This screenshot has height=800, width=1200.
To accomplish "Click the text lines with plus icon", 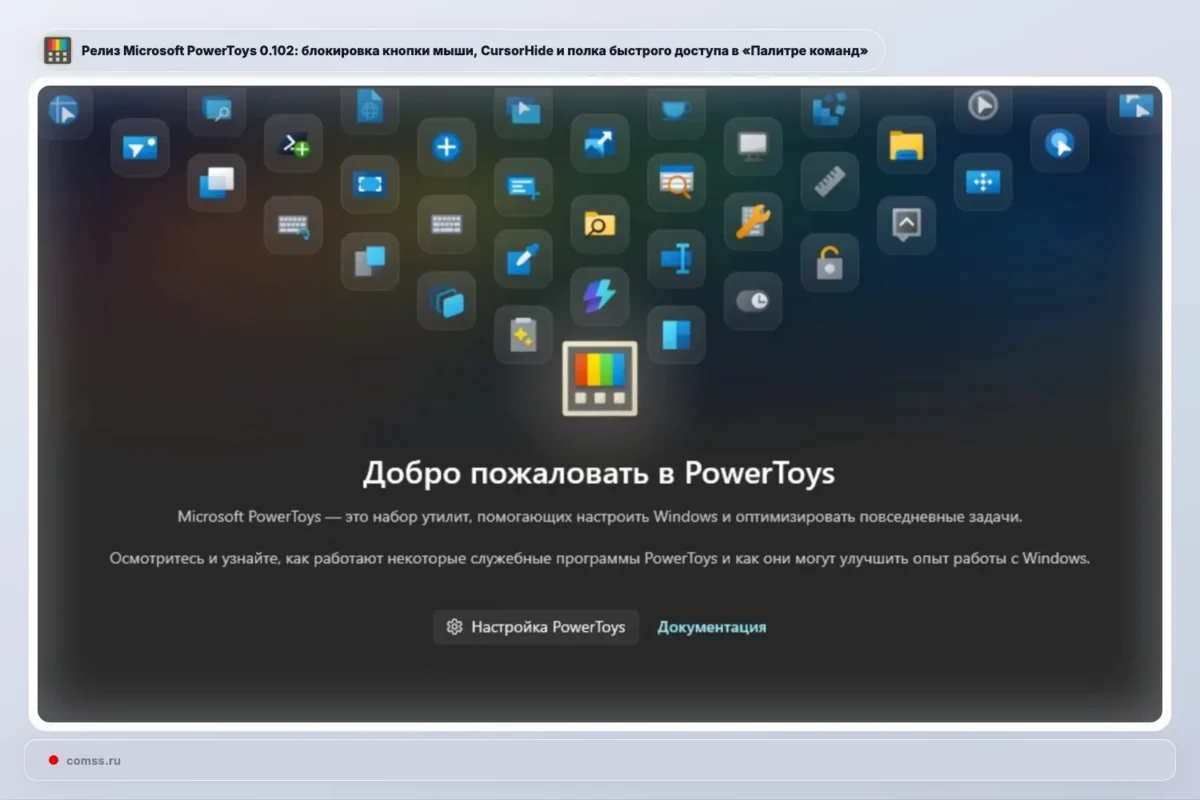I will click(523, 186).
